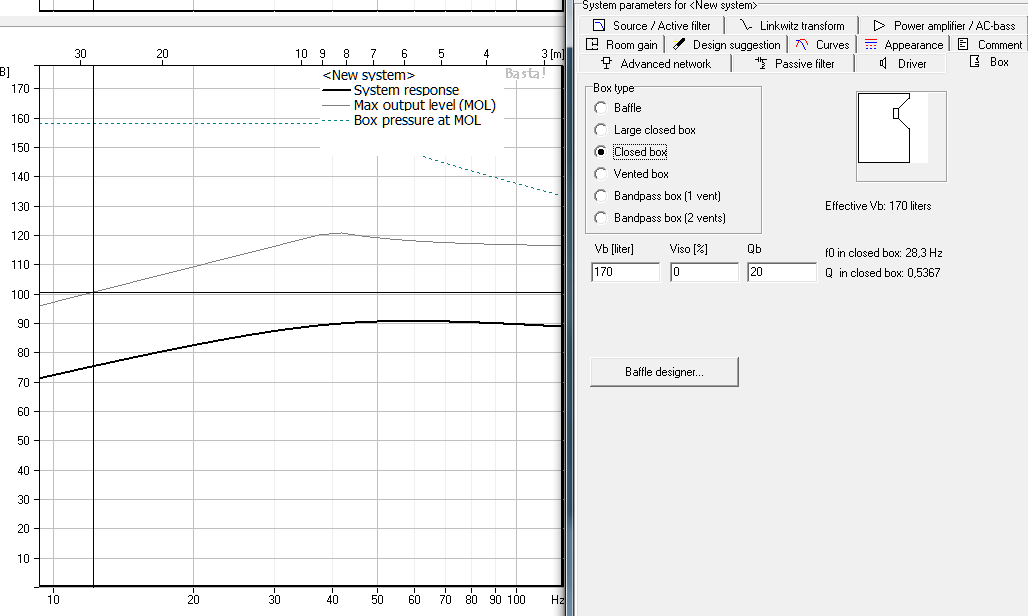
Task: Click the Q in closed box: 0,5367 value
Action: [882, 273]
